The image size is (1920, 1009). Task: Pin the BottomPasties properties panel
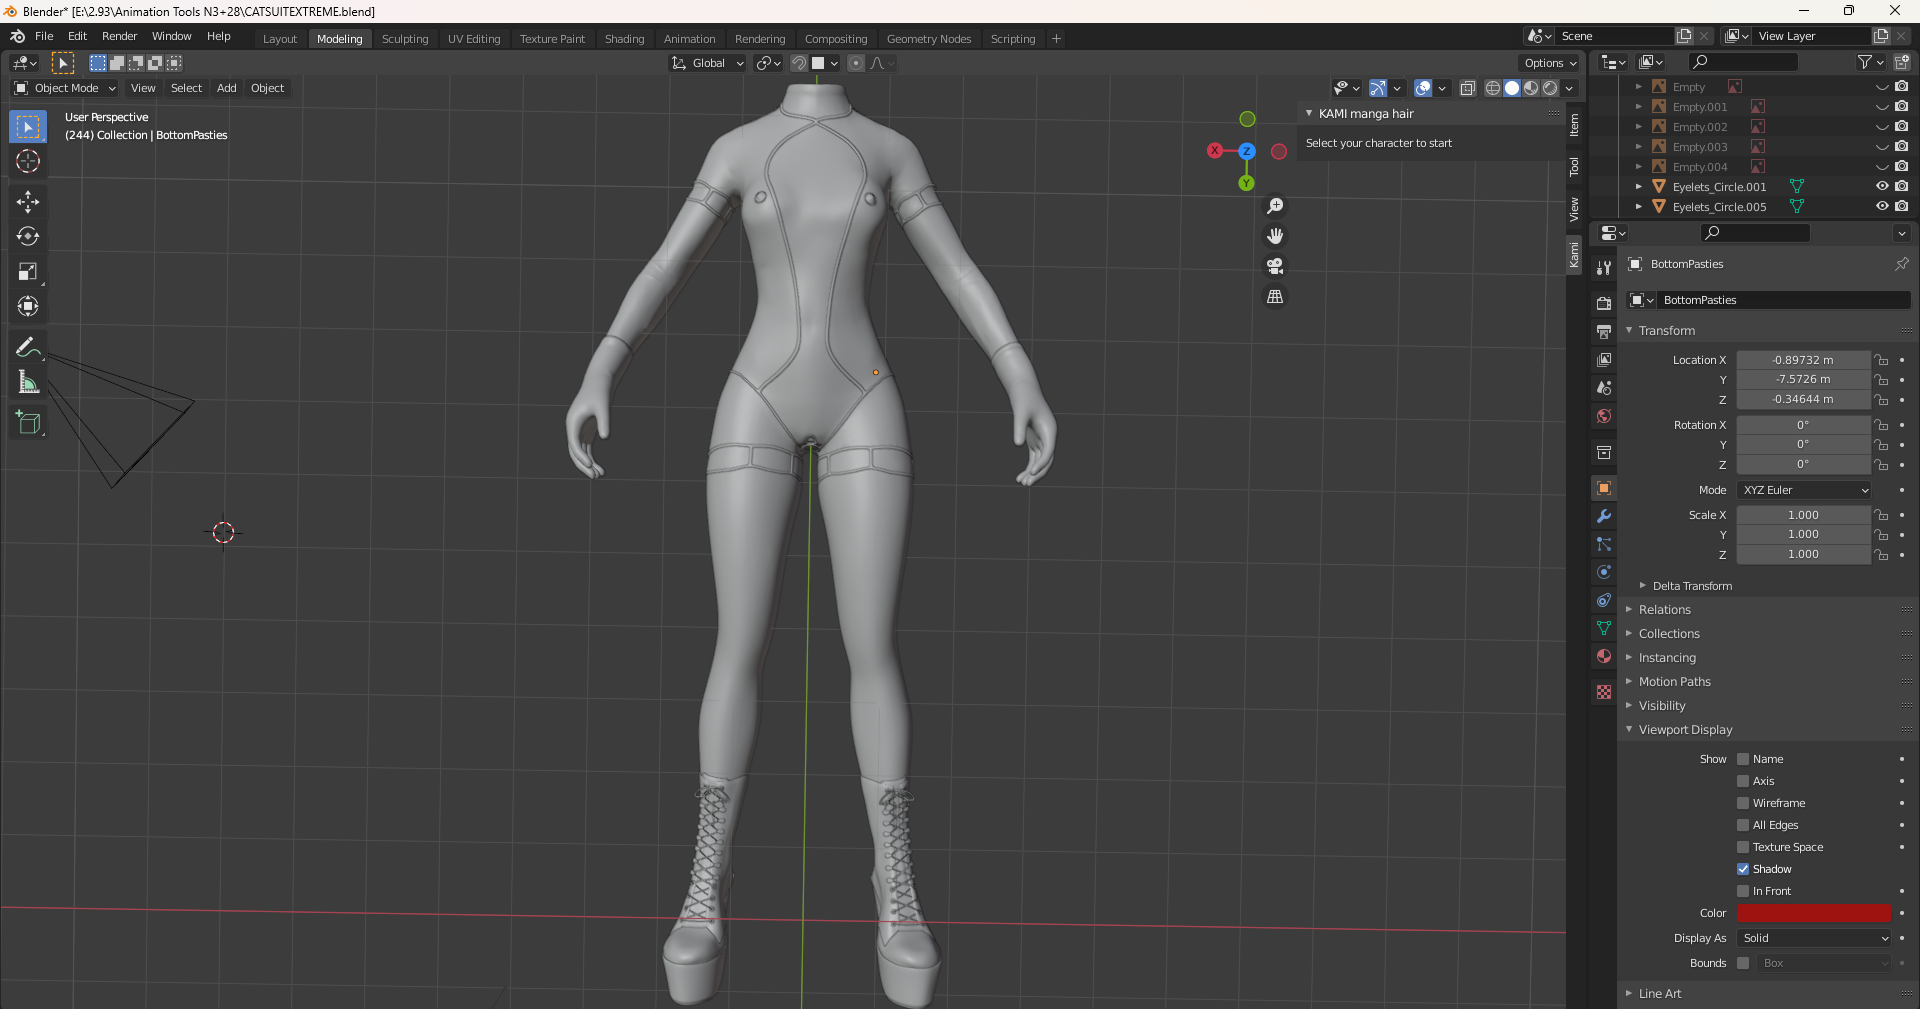click(x=1901, y=264)
